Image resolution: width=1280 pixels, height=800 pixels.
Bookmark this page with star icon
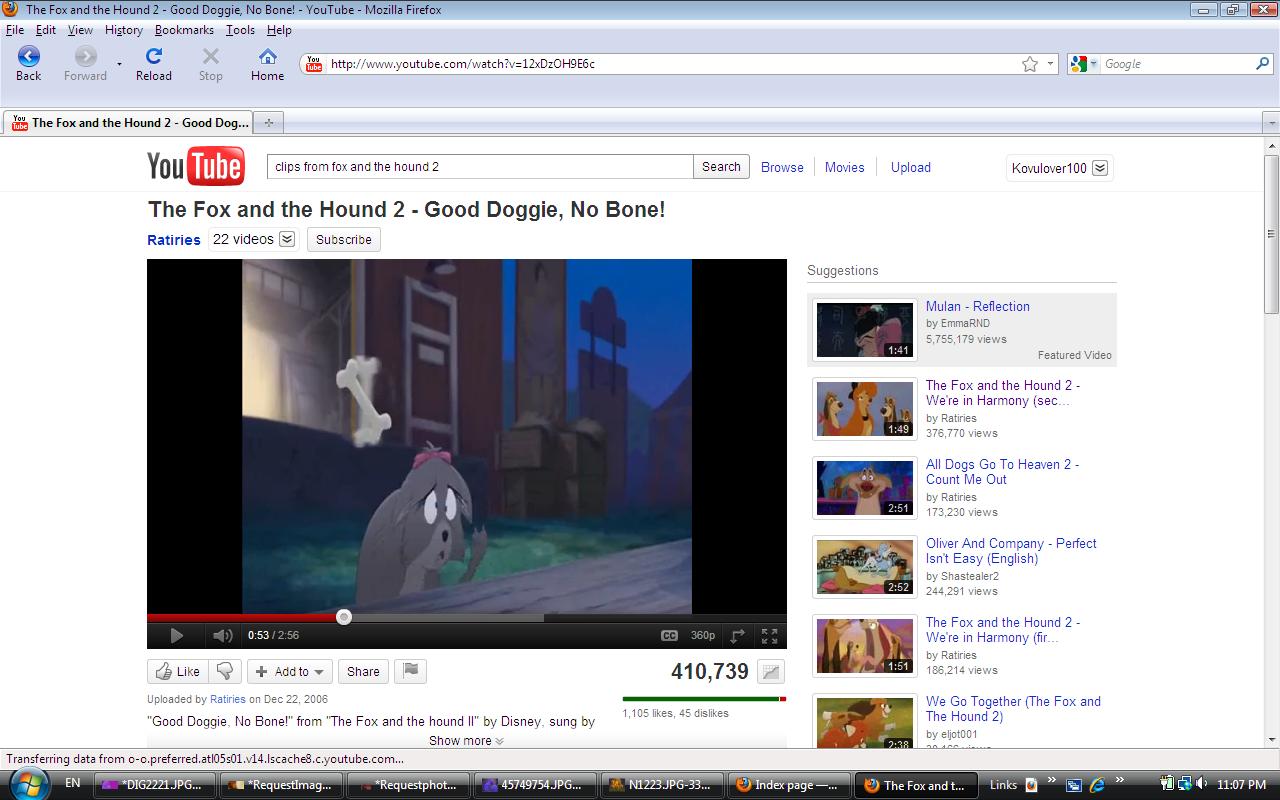tap(1030, 64)
